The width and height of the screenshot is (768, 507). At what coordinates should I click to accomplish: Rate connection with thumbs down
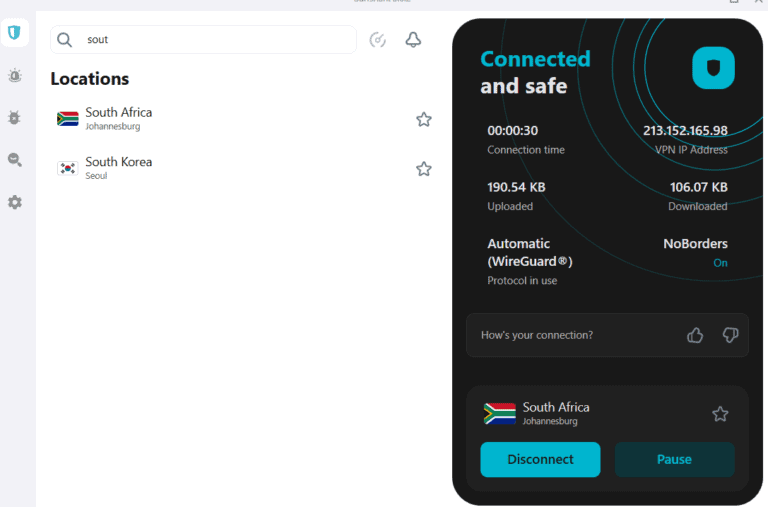click(730, 335)
